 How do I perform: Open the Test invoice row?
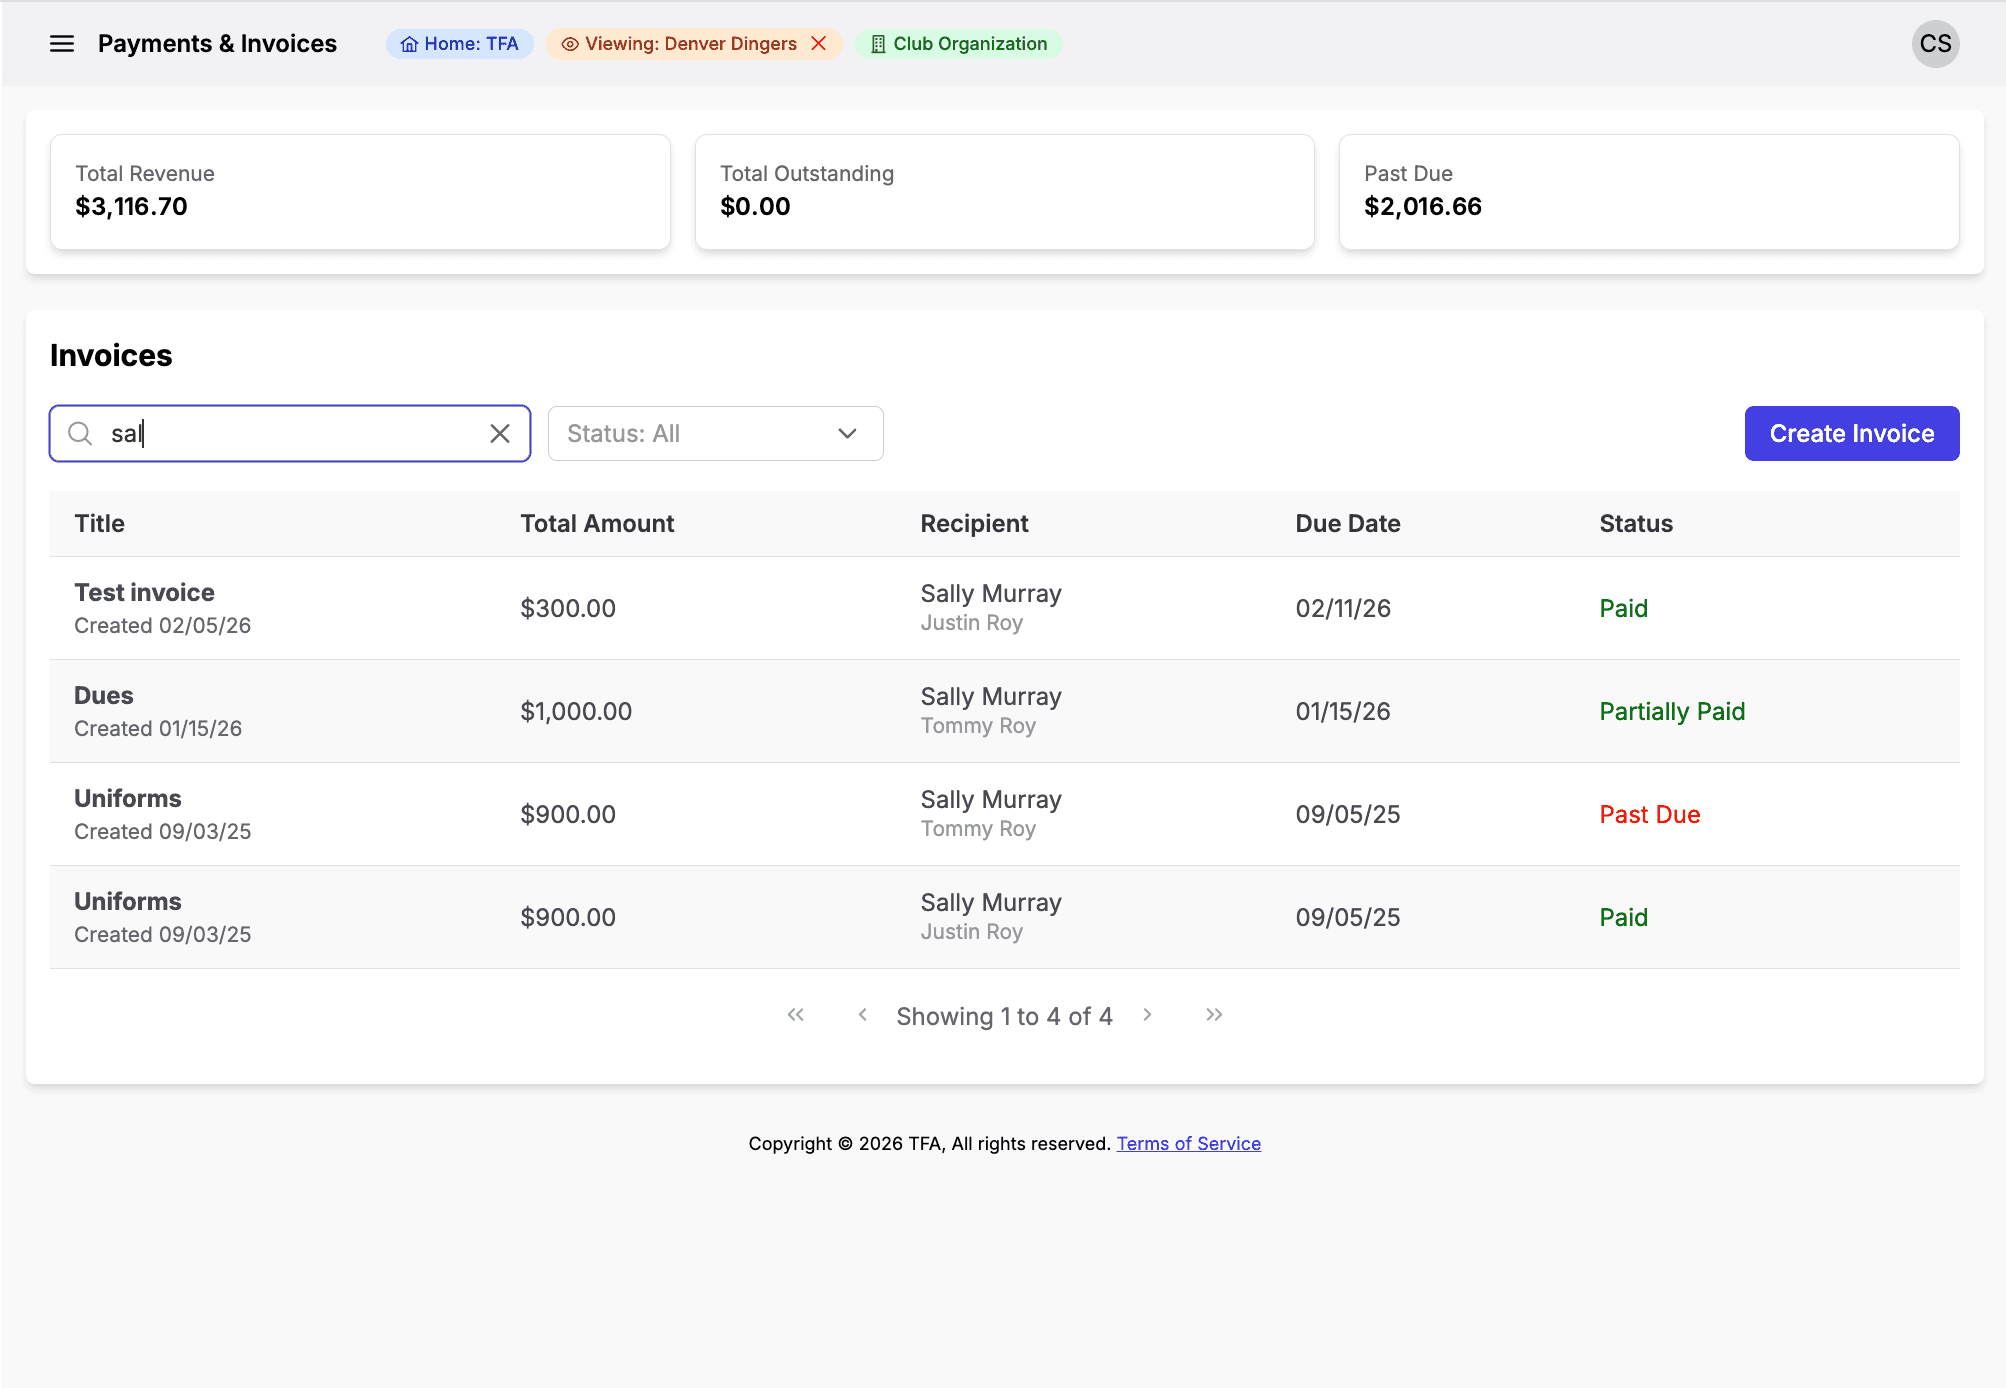tap(145, 593)
